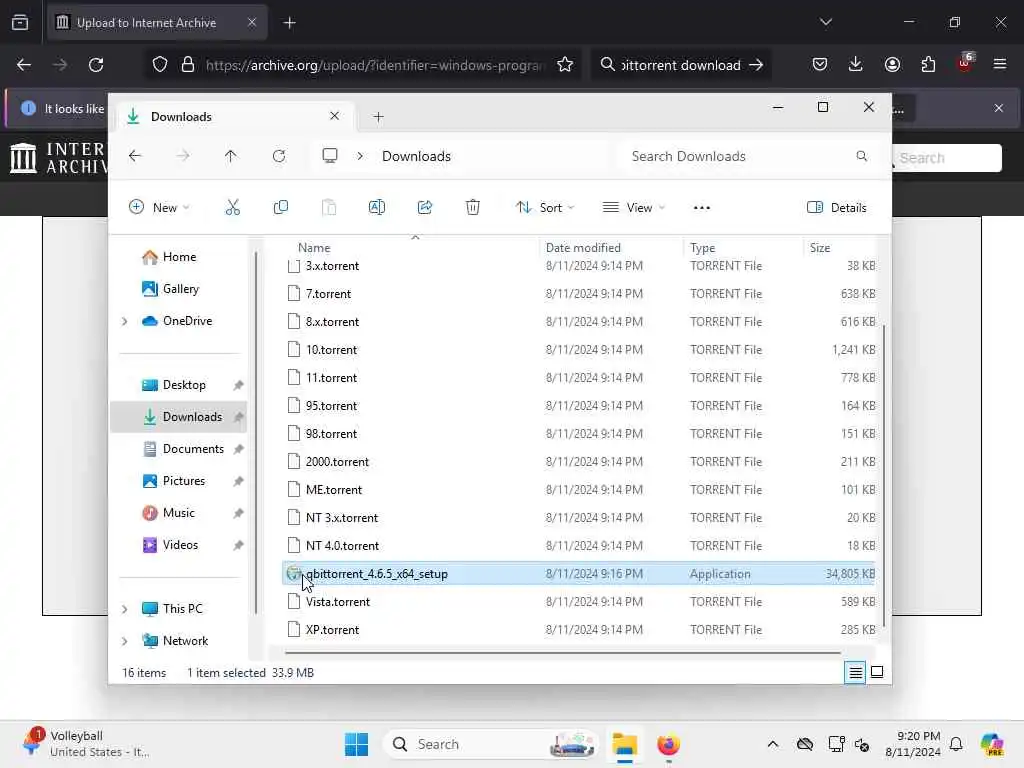This screenshot has width=1024, height=768.
Task: Open Firefox hamburger application menu
Action: click(x=999, y=65)
